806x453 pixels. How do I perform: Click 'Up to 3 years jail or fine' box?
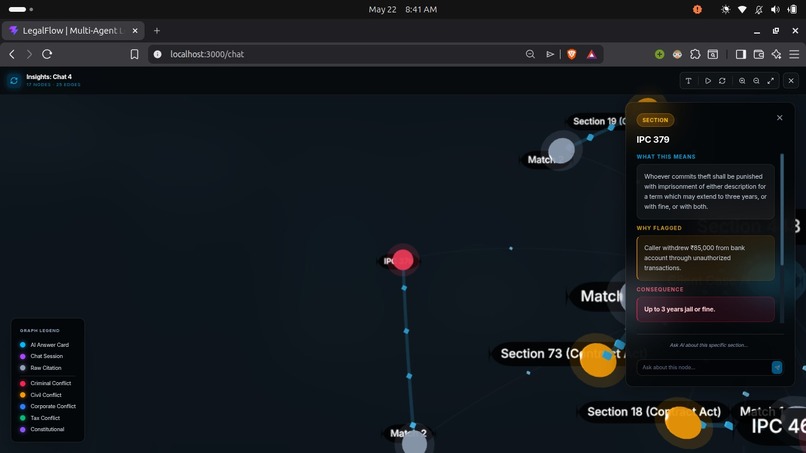(705, 309)
